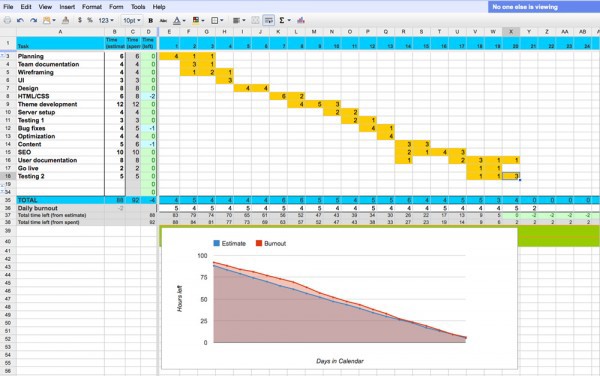Click the paint format brush icon
The height and width of the screenshot is (376, 600).
[65, 20]
